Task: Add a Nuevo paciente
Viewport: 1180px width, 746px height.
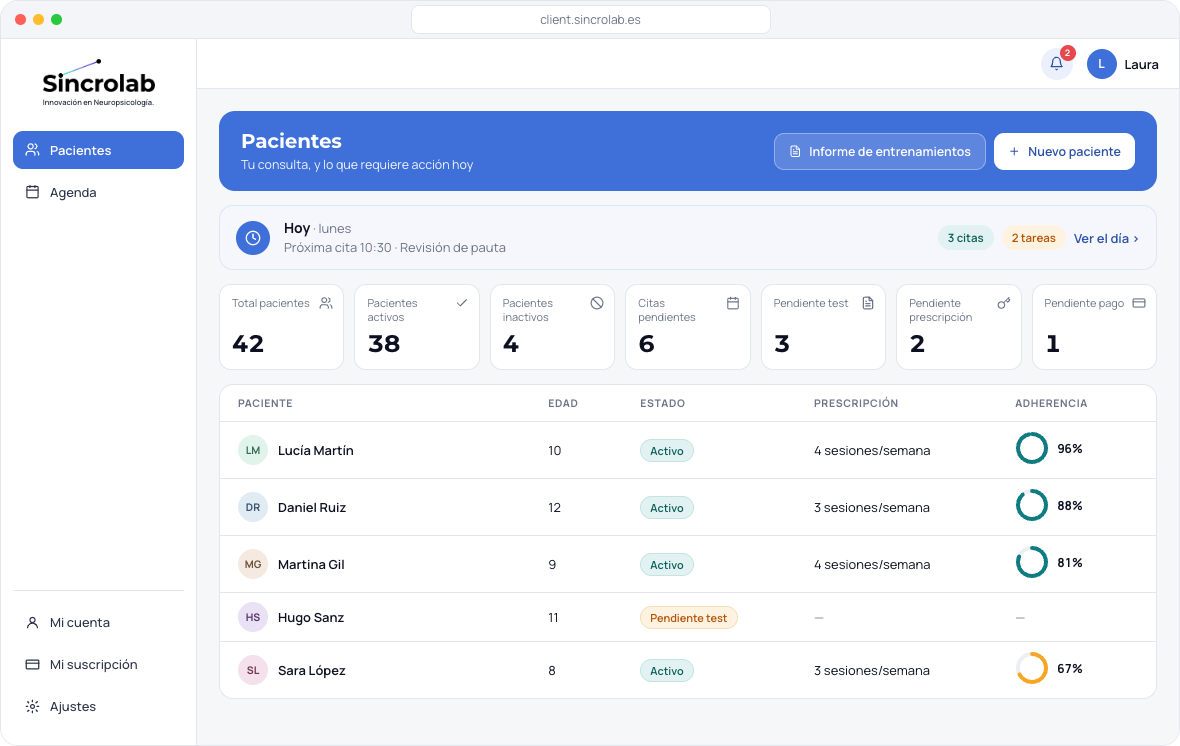Action: [x=1064, y=151]
